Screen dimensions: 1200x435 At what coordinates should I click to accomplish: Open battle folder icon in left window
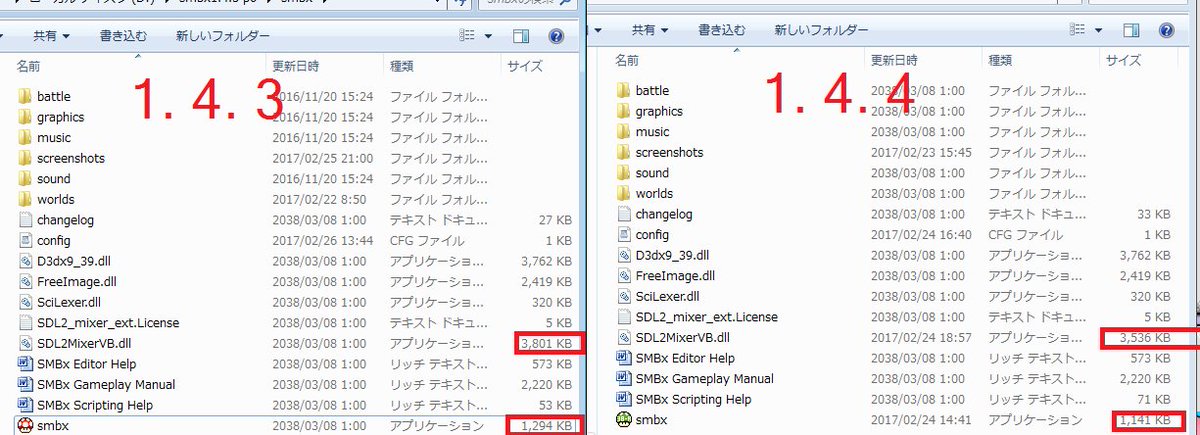coord(24,97)
